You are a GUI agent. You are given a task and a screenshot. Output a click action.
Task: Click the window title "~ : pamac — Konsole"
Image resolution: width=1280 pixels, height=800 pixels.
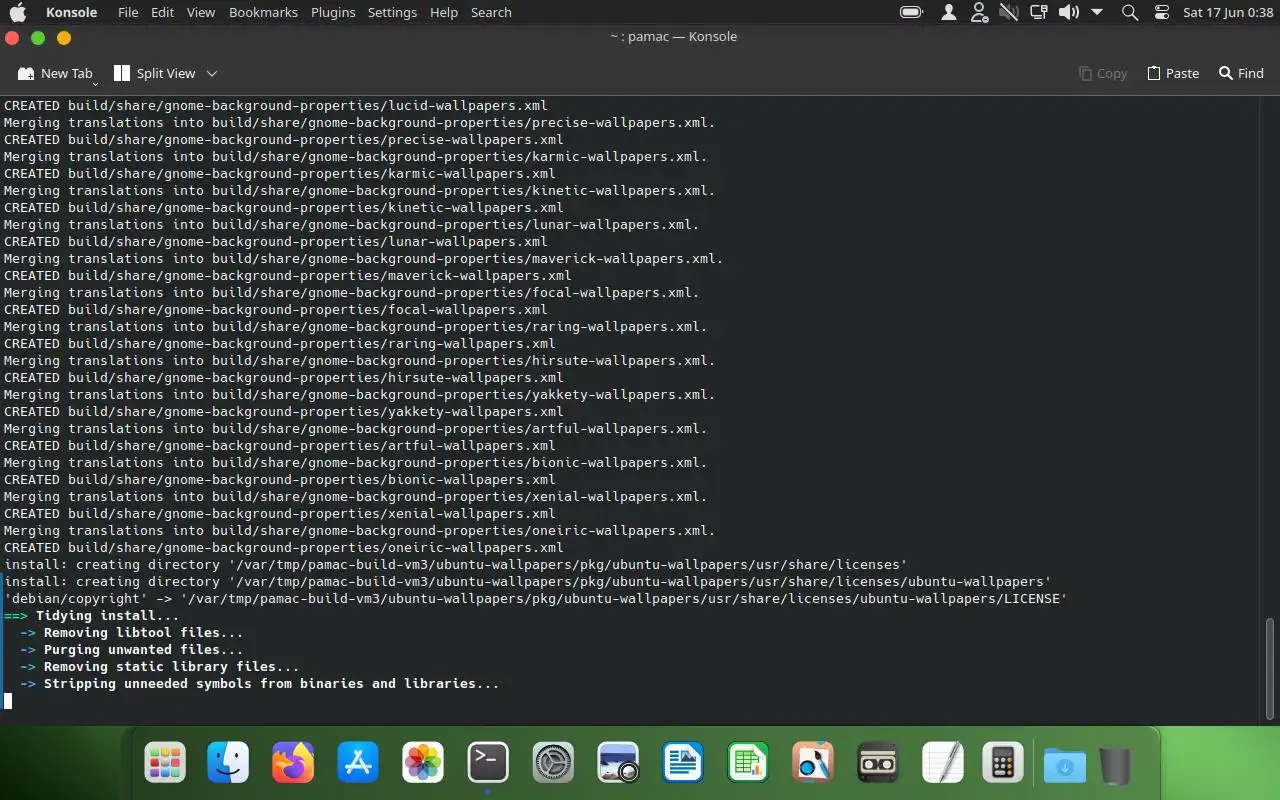(x=673, y=37)
